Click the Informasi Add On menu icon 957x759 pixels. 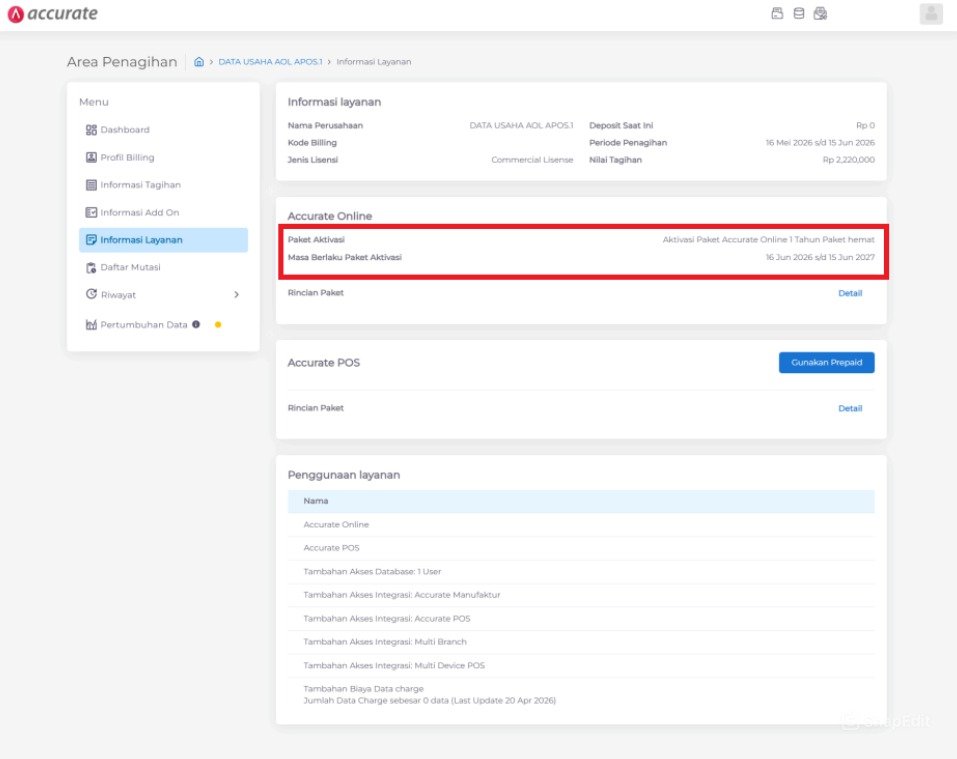(x=91, y=212)
